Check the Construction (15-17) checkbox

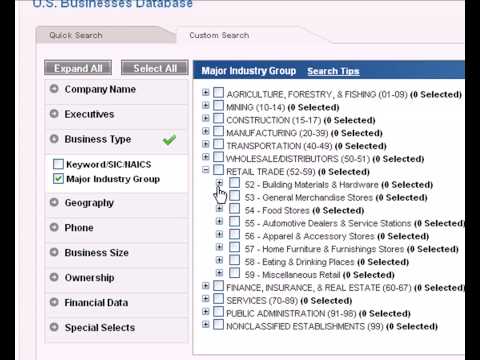(218, 118)
